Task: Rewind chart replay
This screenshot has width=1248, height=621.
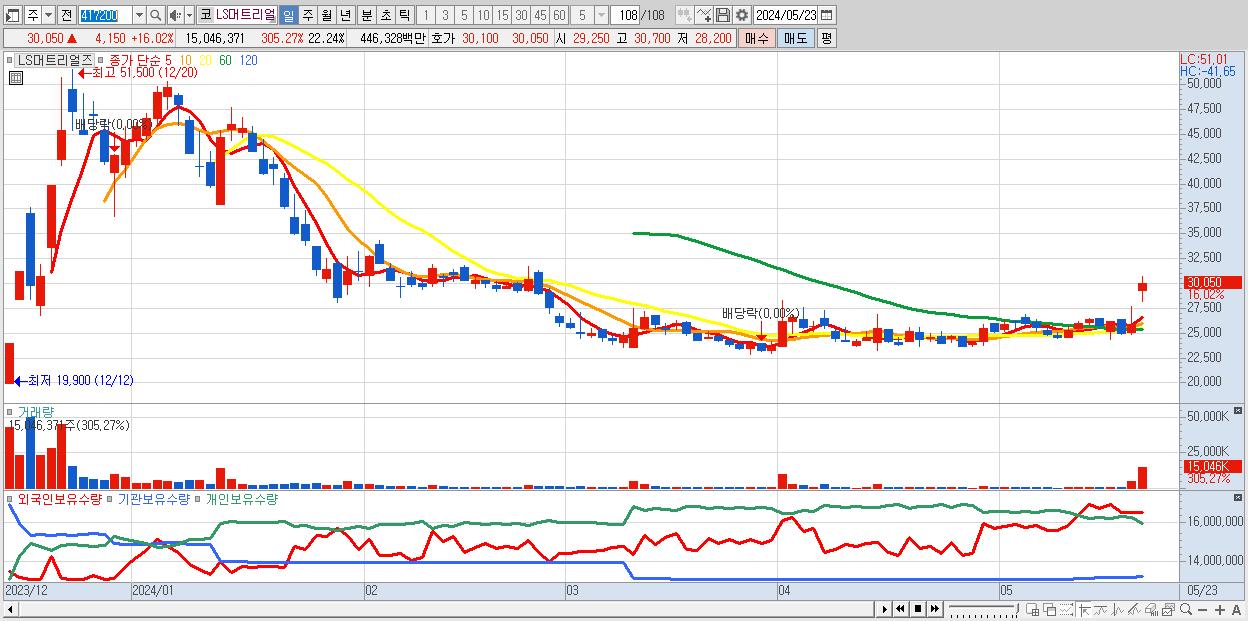Action: (900, 609)
